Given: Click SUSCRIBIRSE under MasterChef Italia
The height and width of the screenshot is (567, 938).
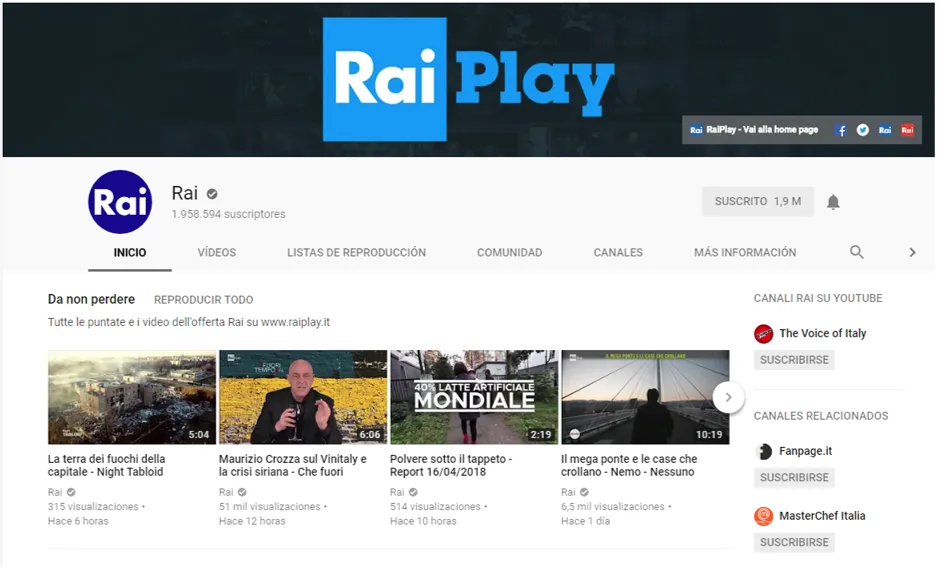Looking at the screenshot, I should coord(794,542).
